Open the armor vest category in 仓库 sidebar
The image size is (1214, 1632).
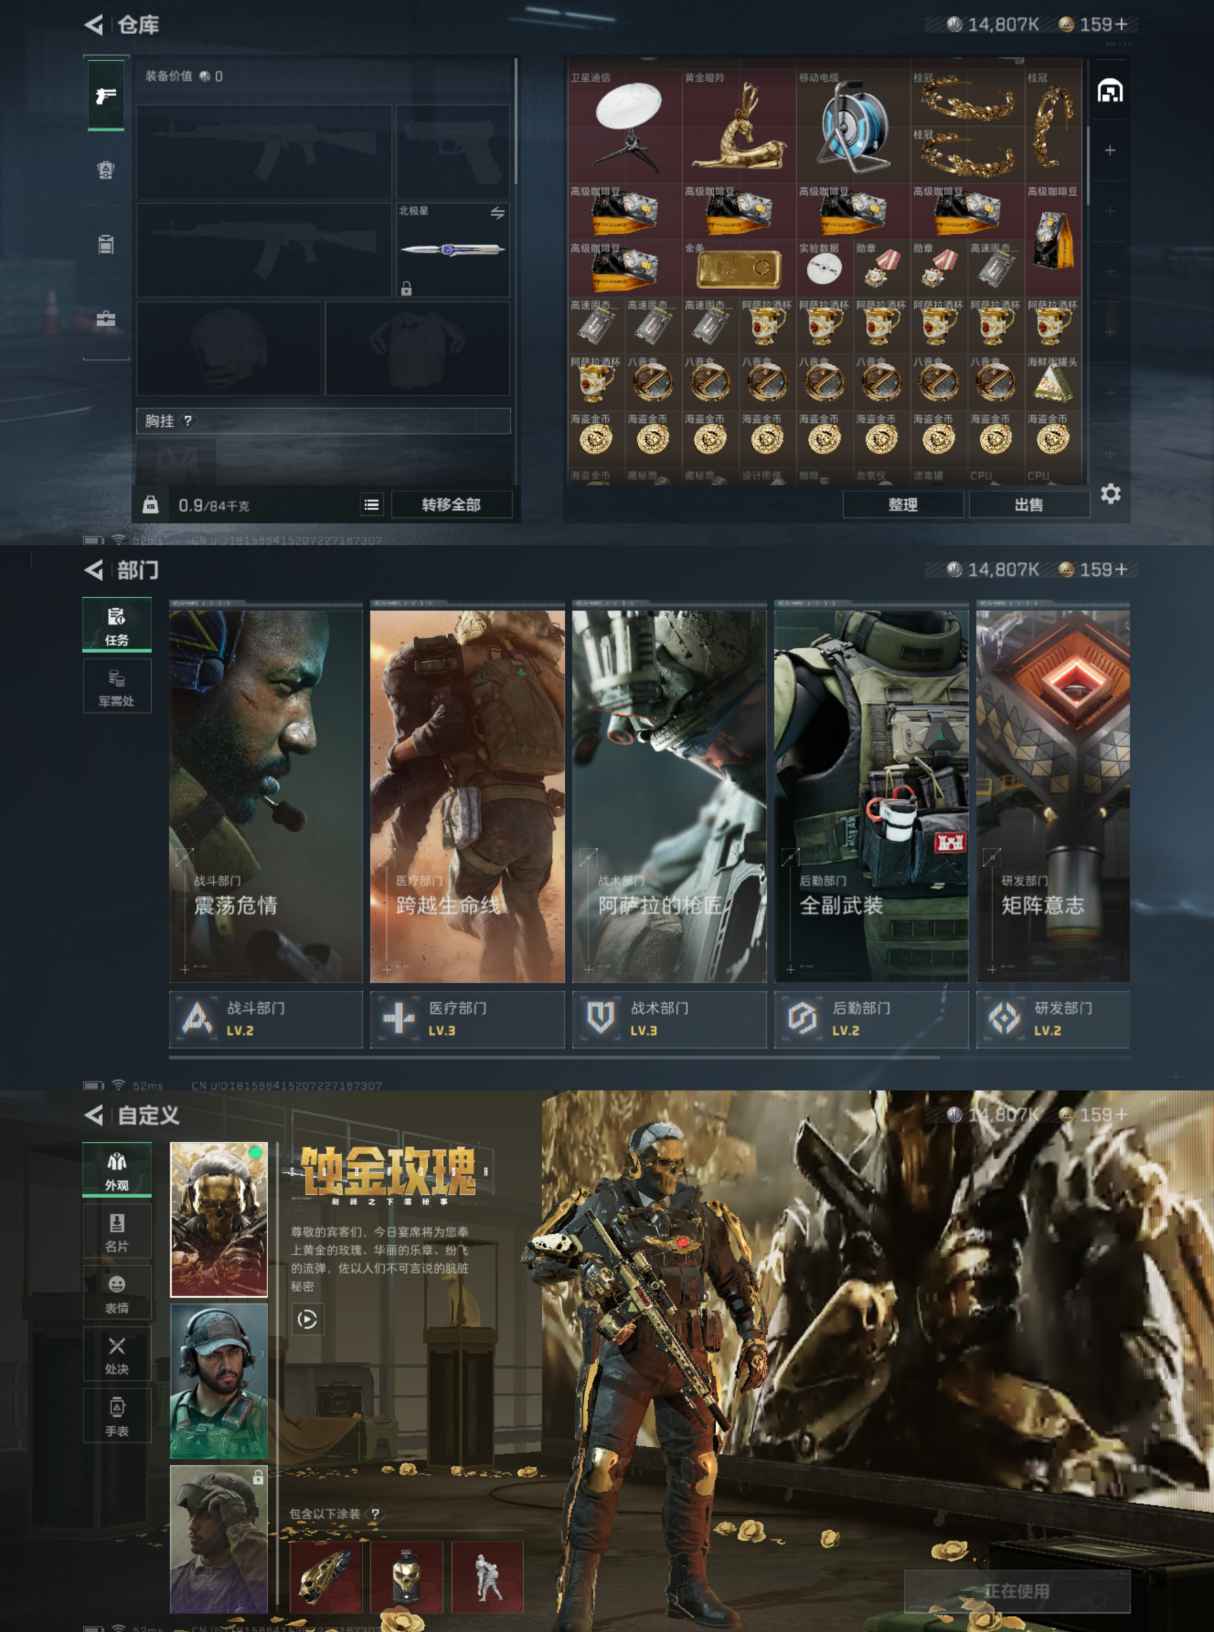(106, 170)
